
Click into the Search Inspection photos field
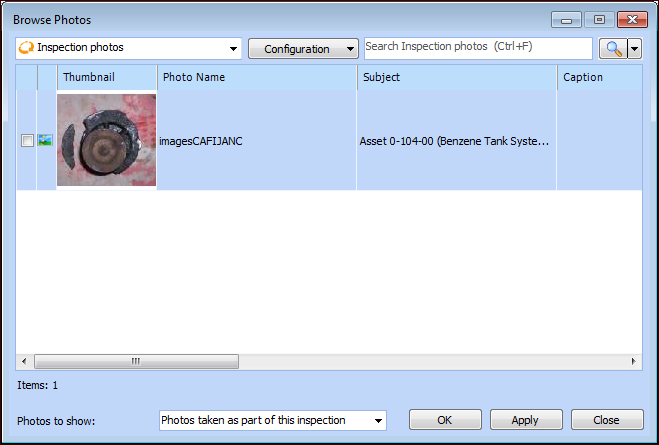click(478, 48)
